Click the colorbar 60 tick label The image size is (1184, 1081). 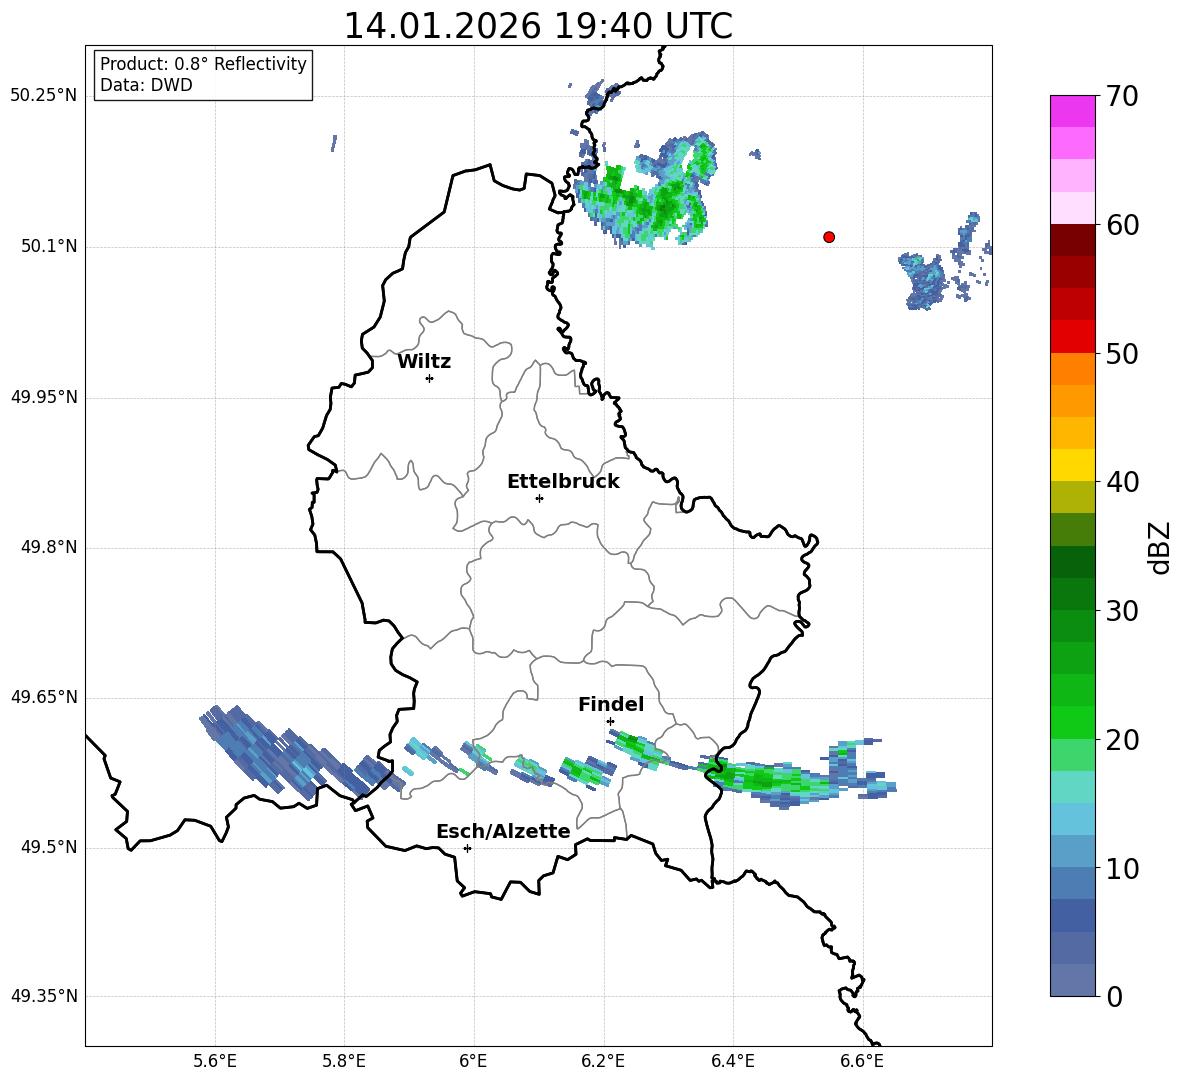pyautogui.click(x=1123, y=225)
